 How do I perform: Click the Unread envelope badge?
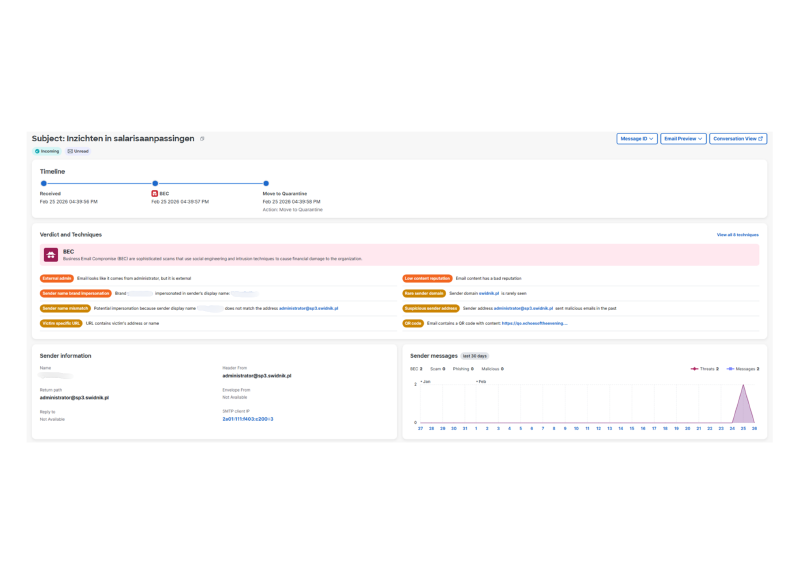(78, 151)
